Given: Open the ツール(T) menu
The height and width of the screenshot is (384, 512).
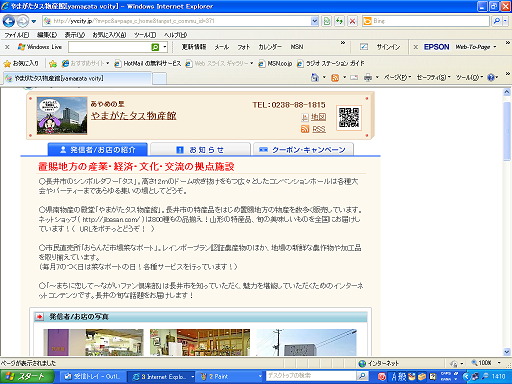Looking at the screenshot, I should [x=145, y=35].
